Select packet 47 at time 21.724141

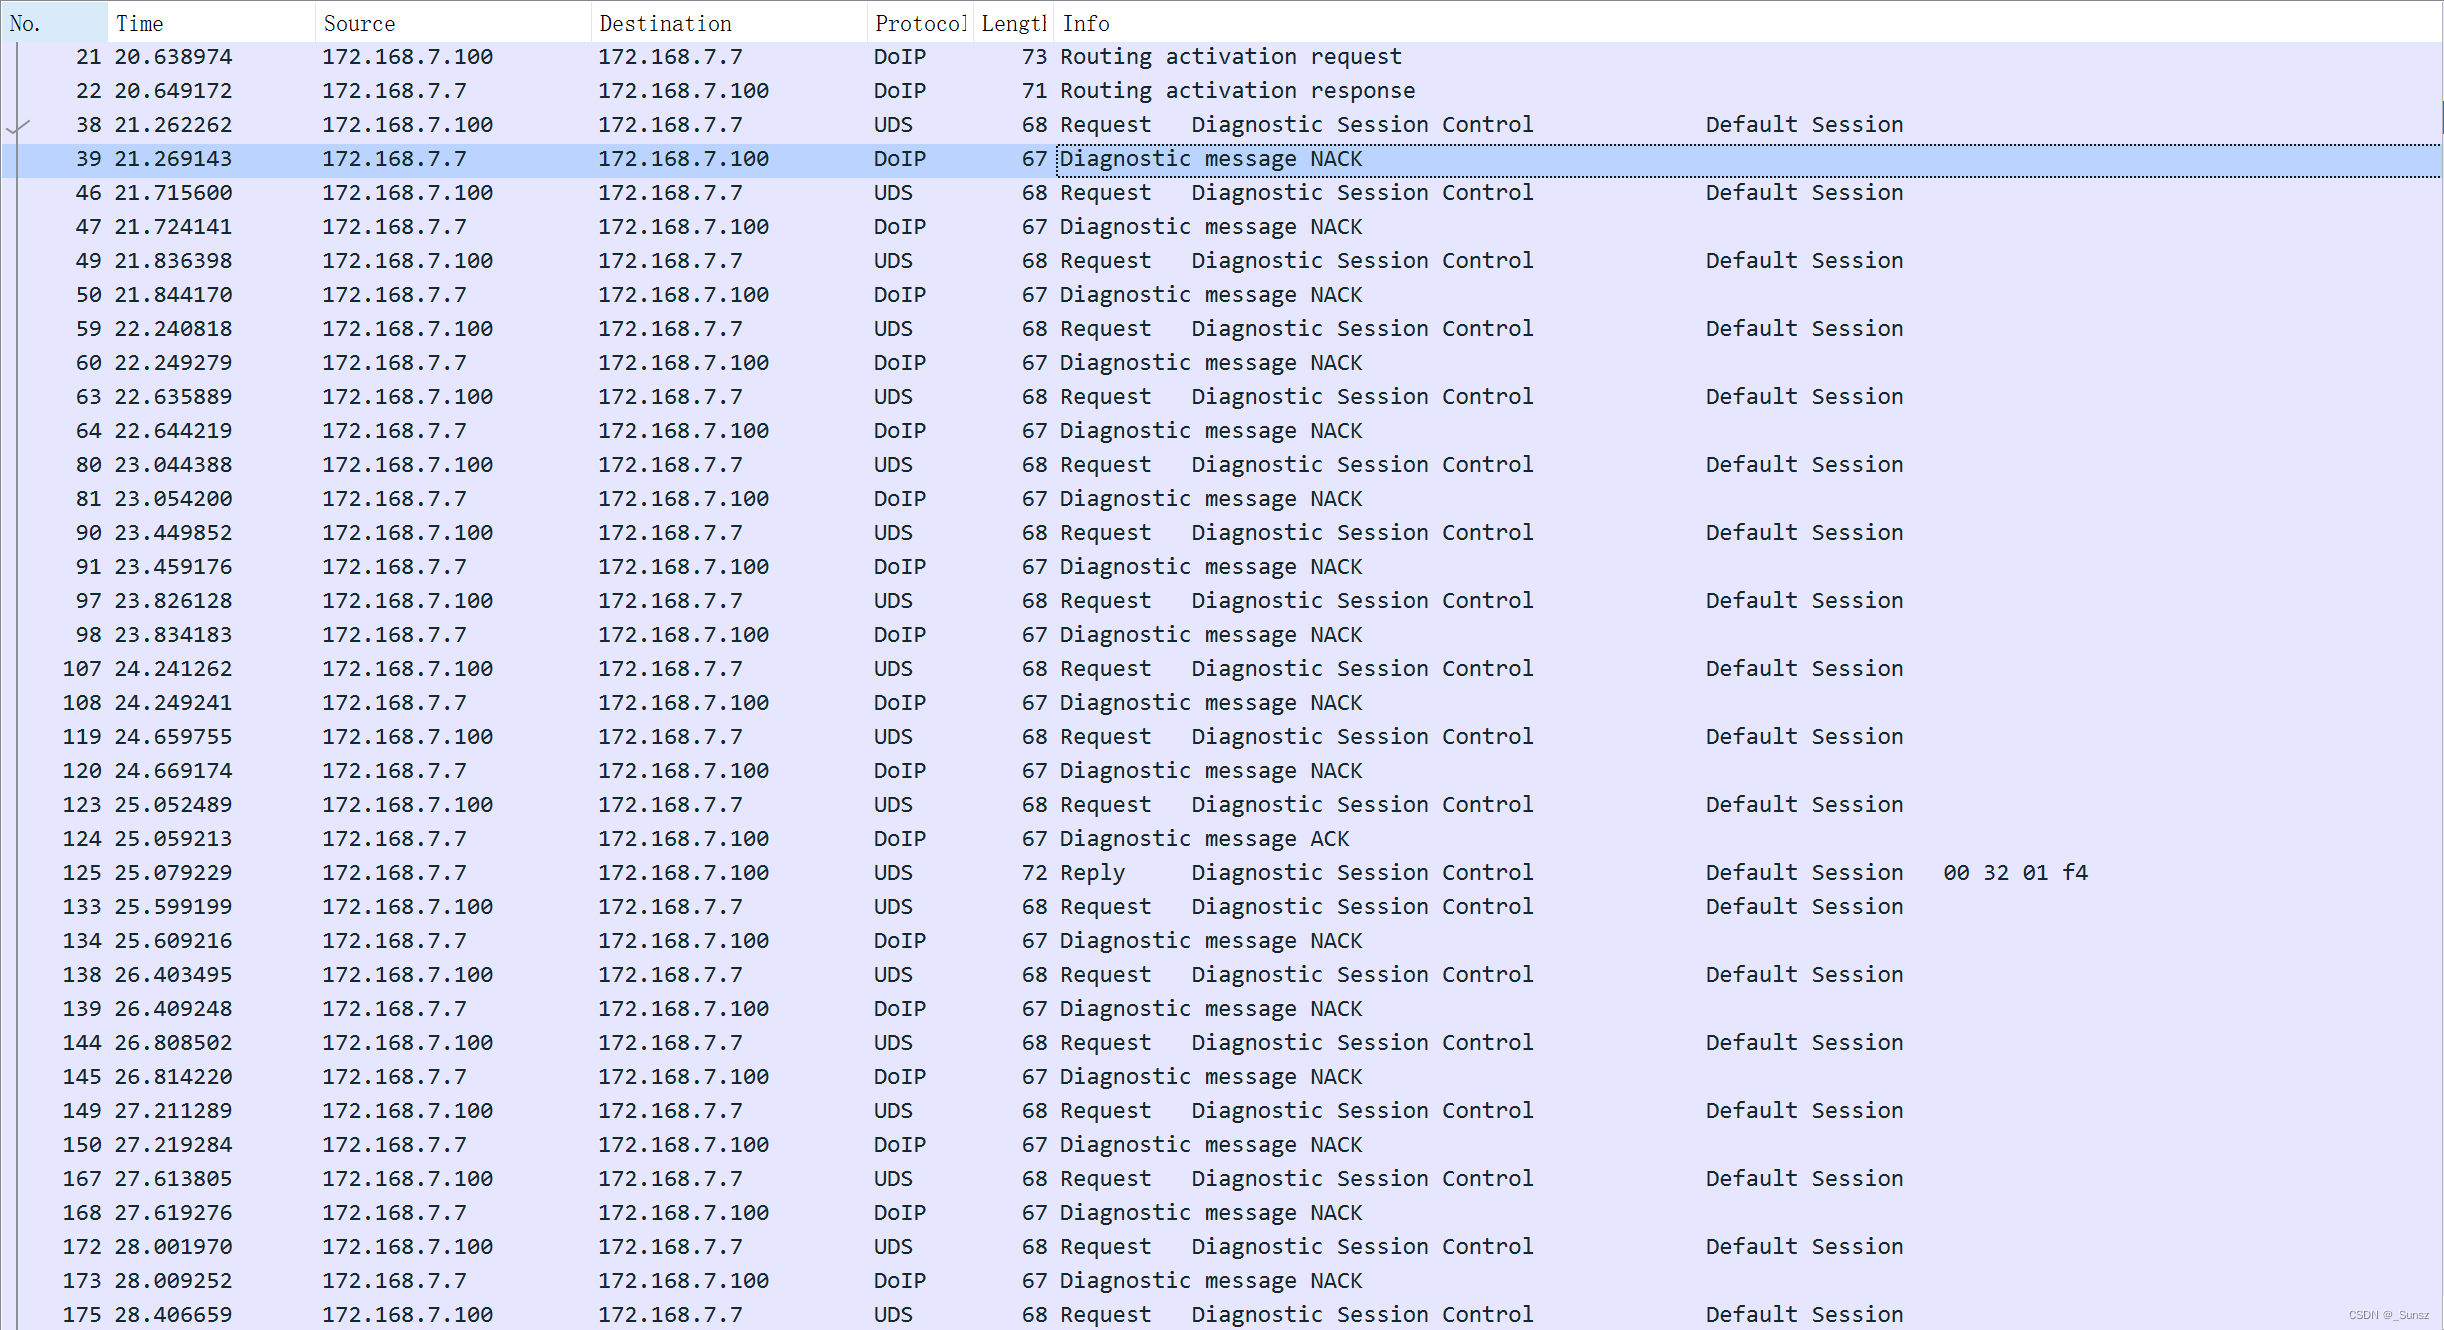173,227
